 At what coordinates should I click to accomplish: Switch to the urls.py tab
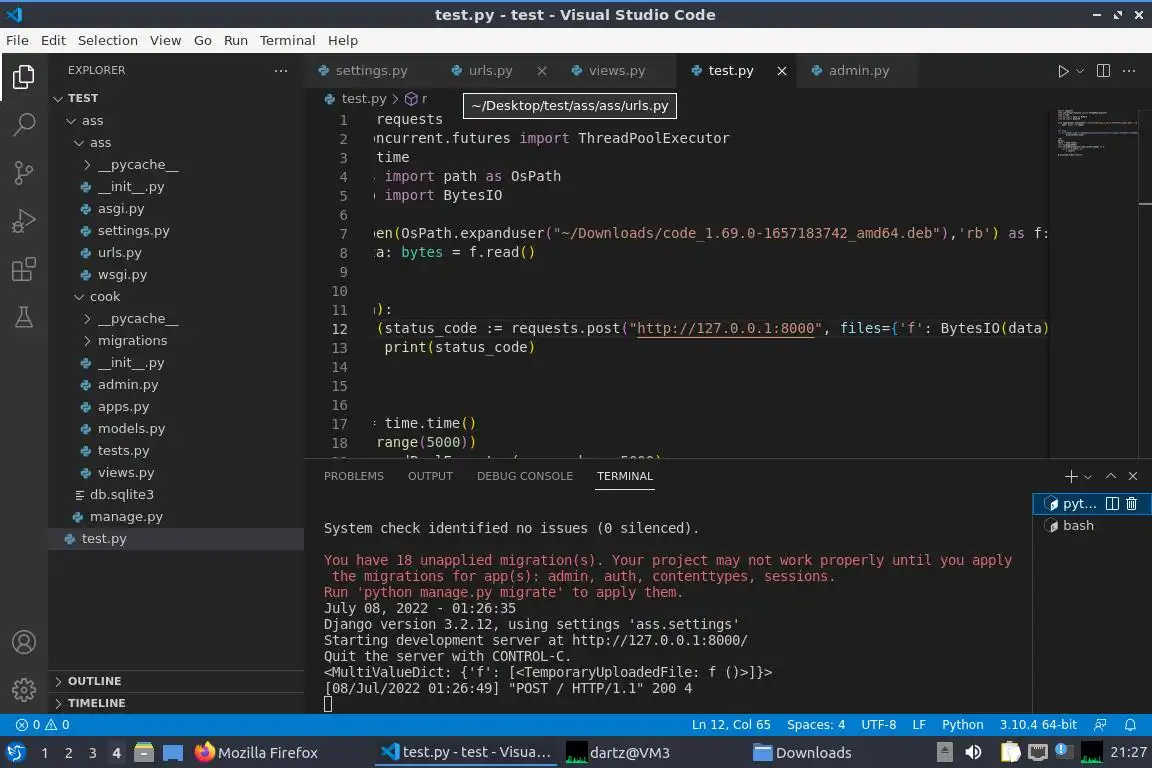490,71
